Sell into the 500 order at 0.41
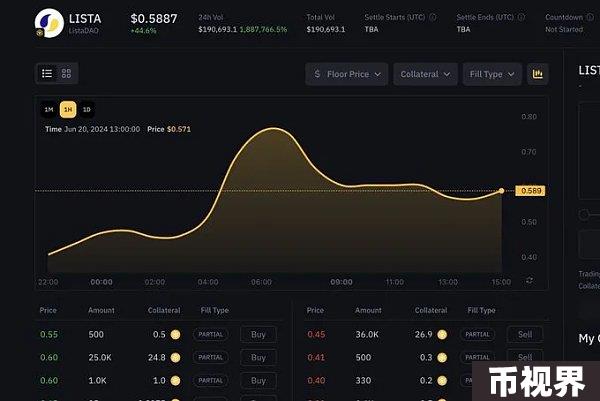 (x=525, y=356)
